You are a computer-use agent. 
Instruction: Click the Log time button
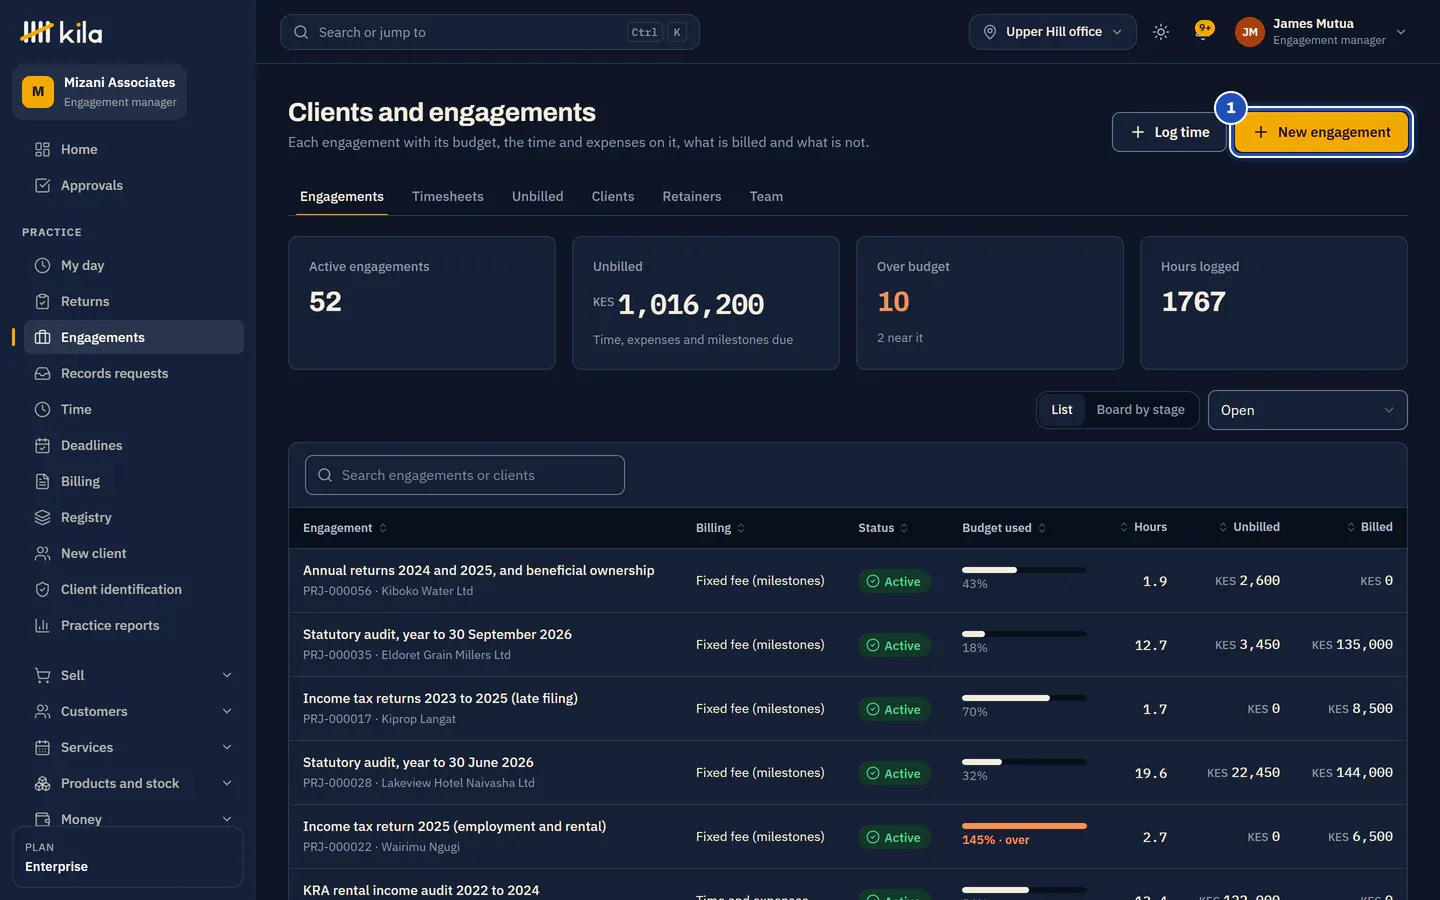coord(1170,132)
